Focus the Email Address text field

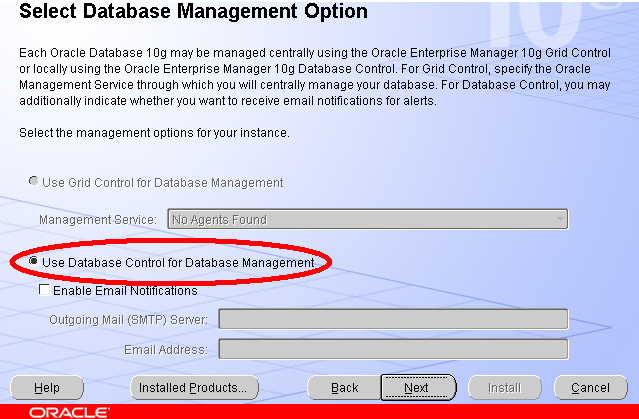pyautogui.click(x=393, y=349)
